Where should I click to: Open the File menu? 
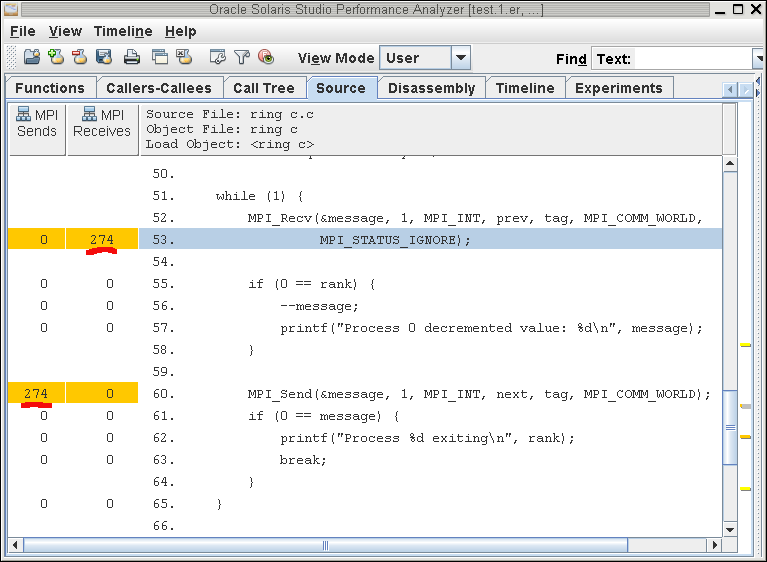tap(23, 31)
